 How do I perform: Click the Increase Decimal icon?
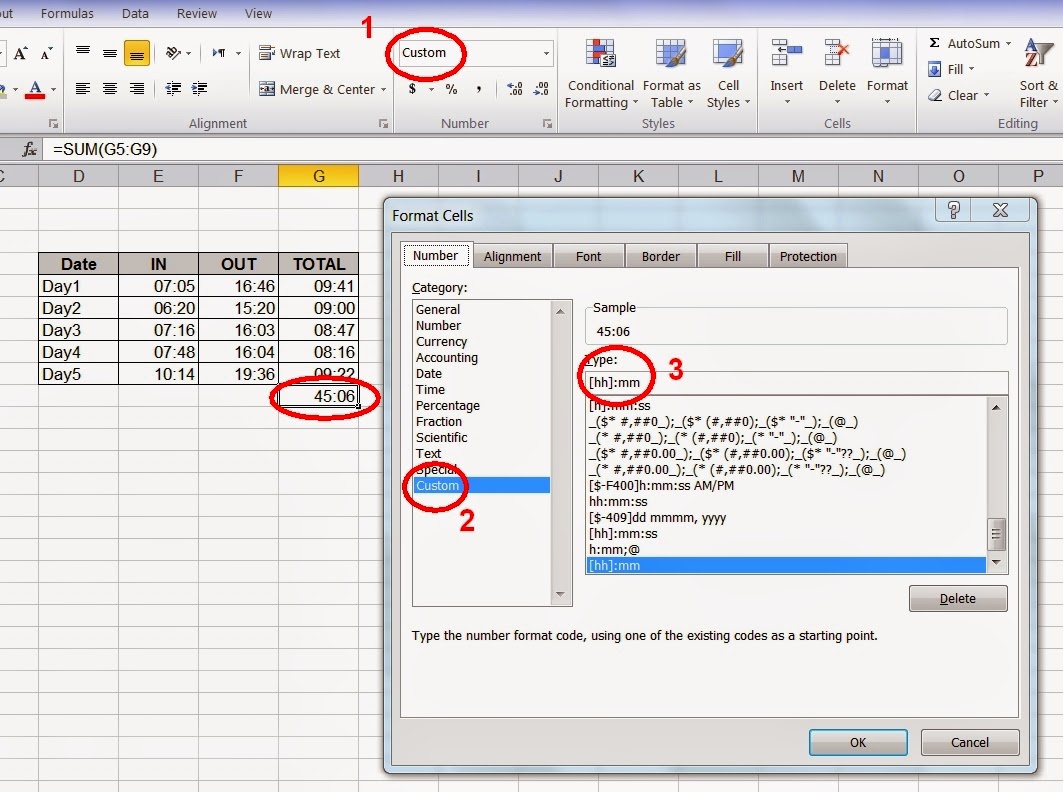click(513, 88)
